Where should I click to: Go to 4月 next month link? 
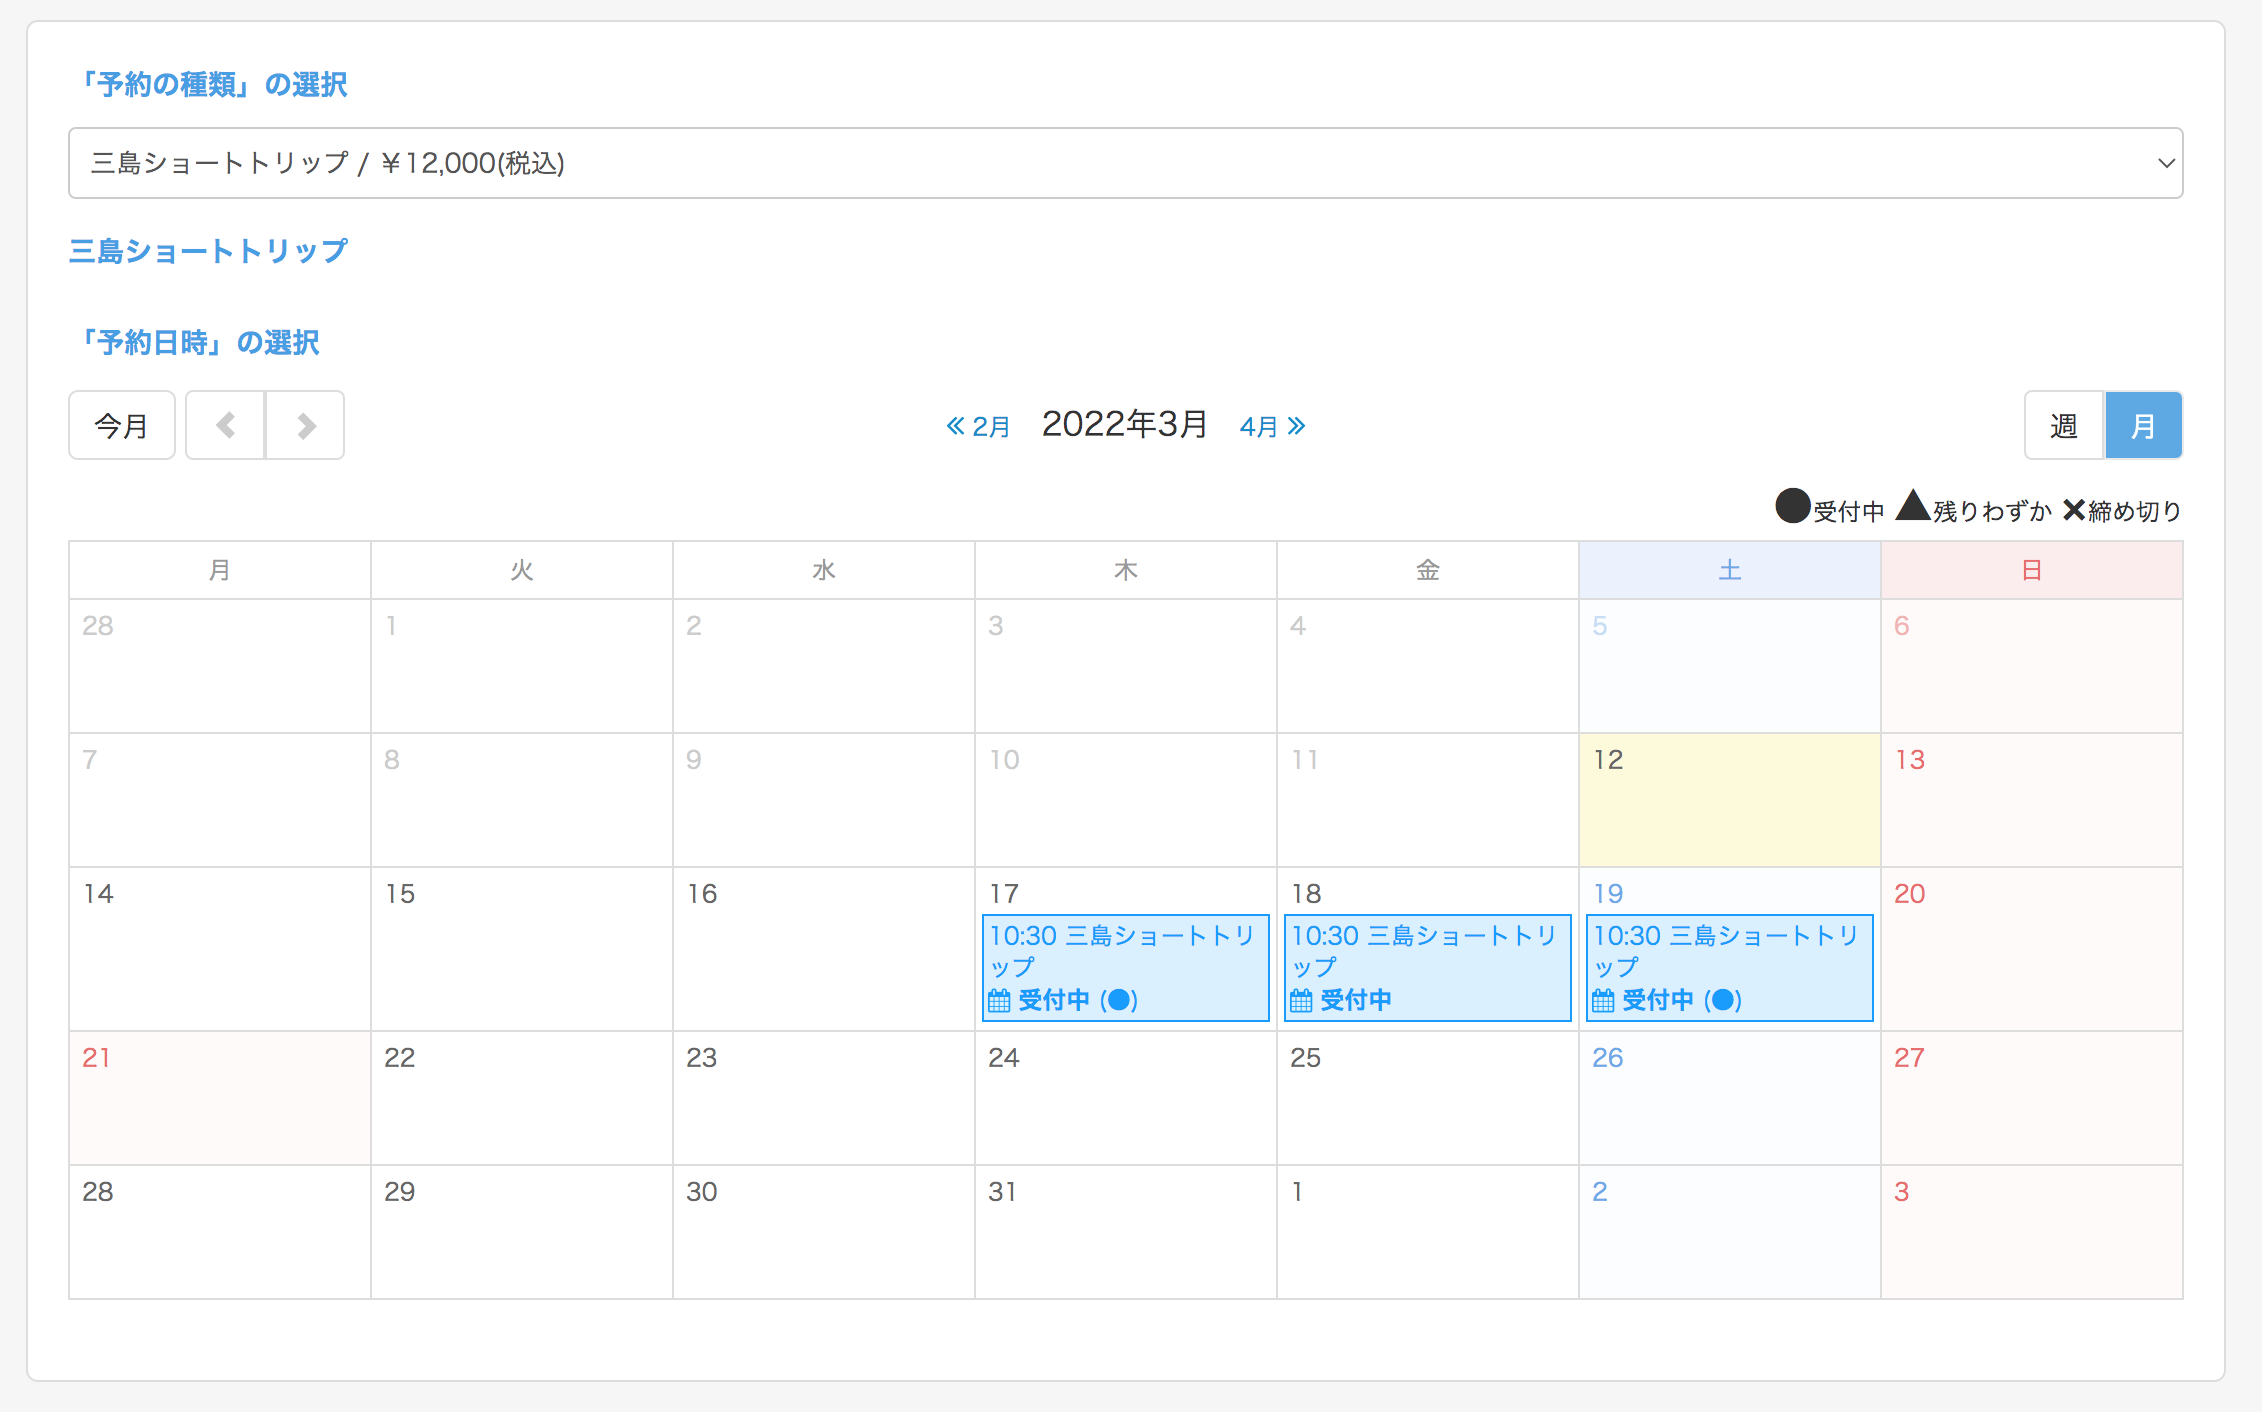1260,427
